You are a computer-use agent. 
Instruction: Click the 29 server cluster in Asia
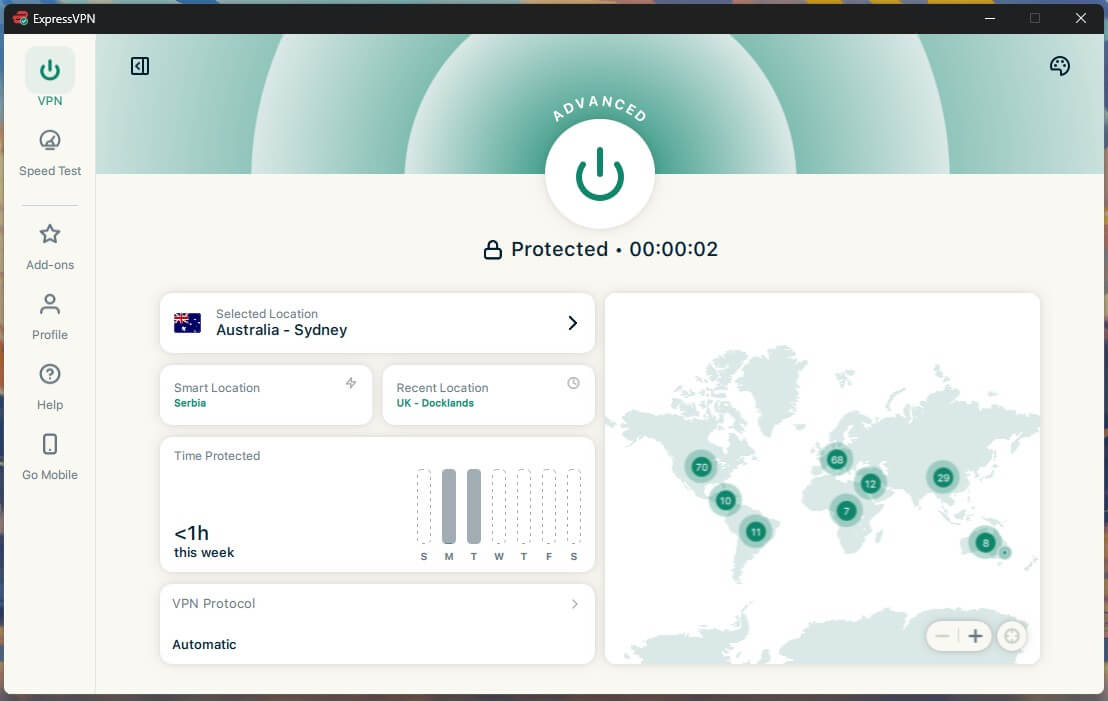click(943, 478)
